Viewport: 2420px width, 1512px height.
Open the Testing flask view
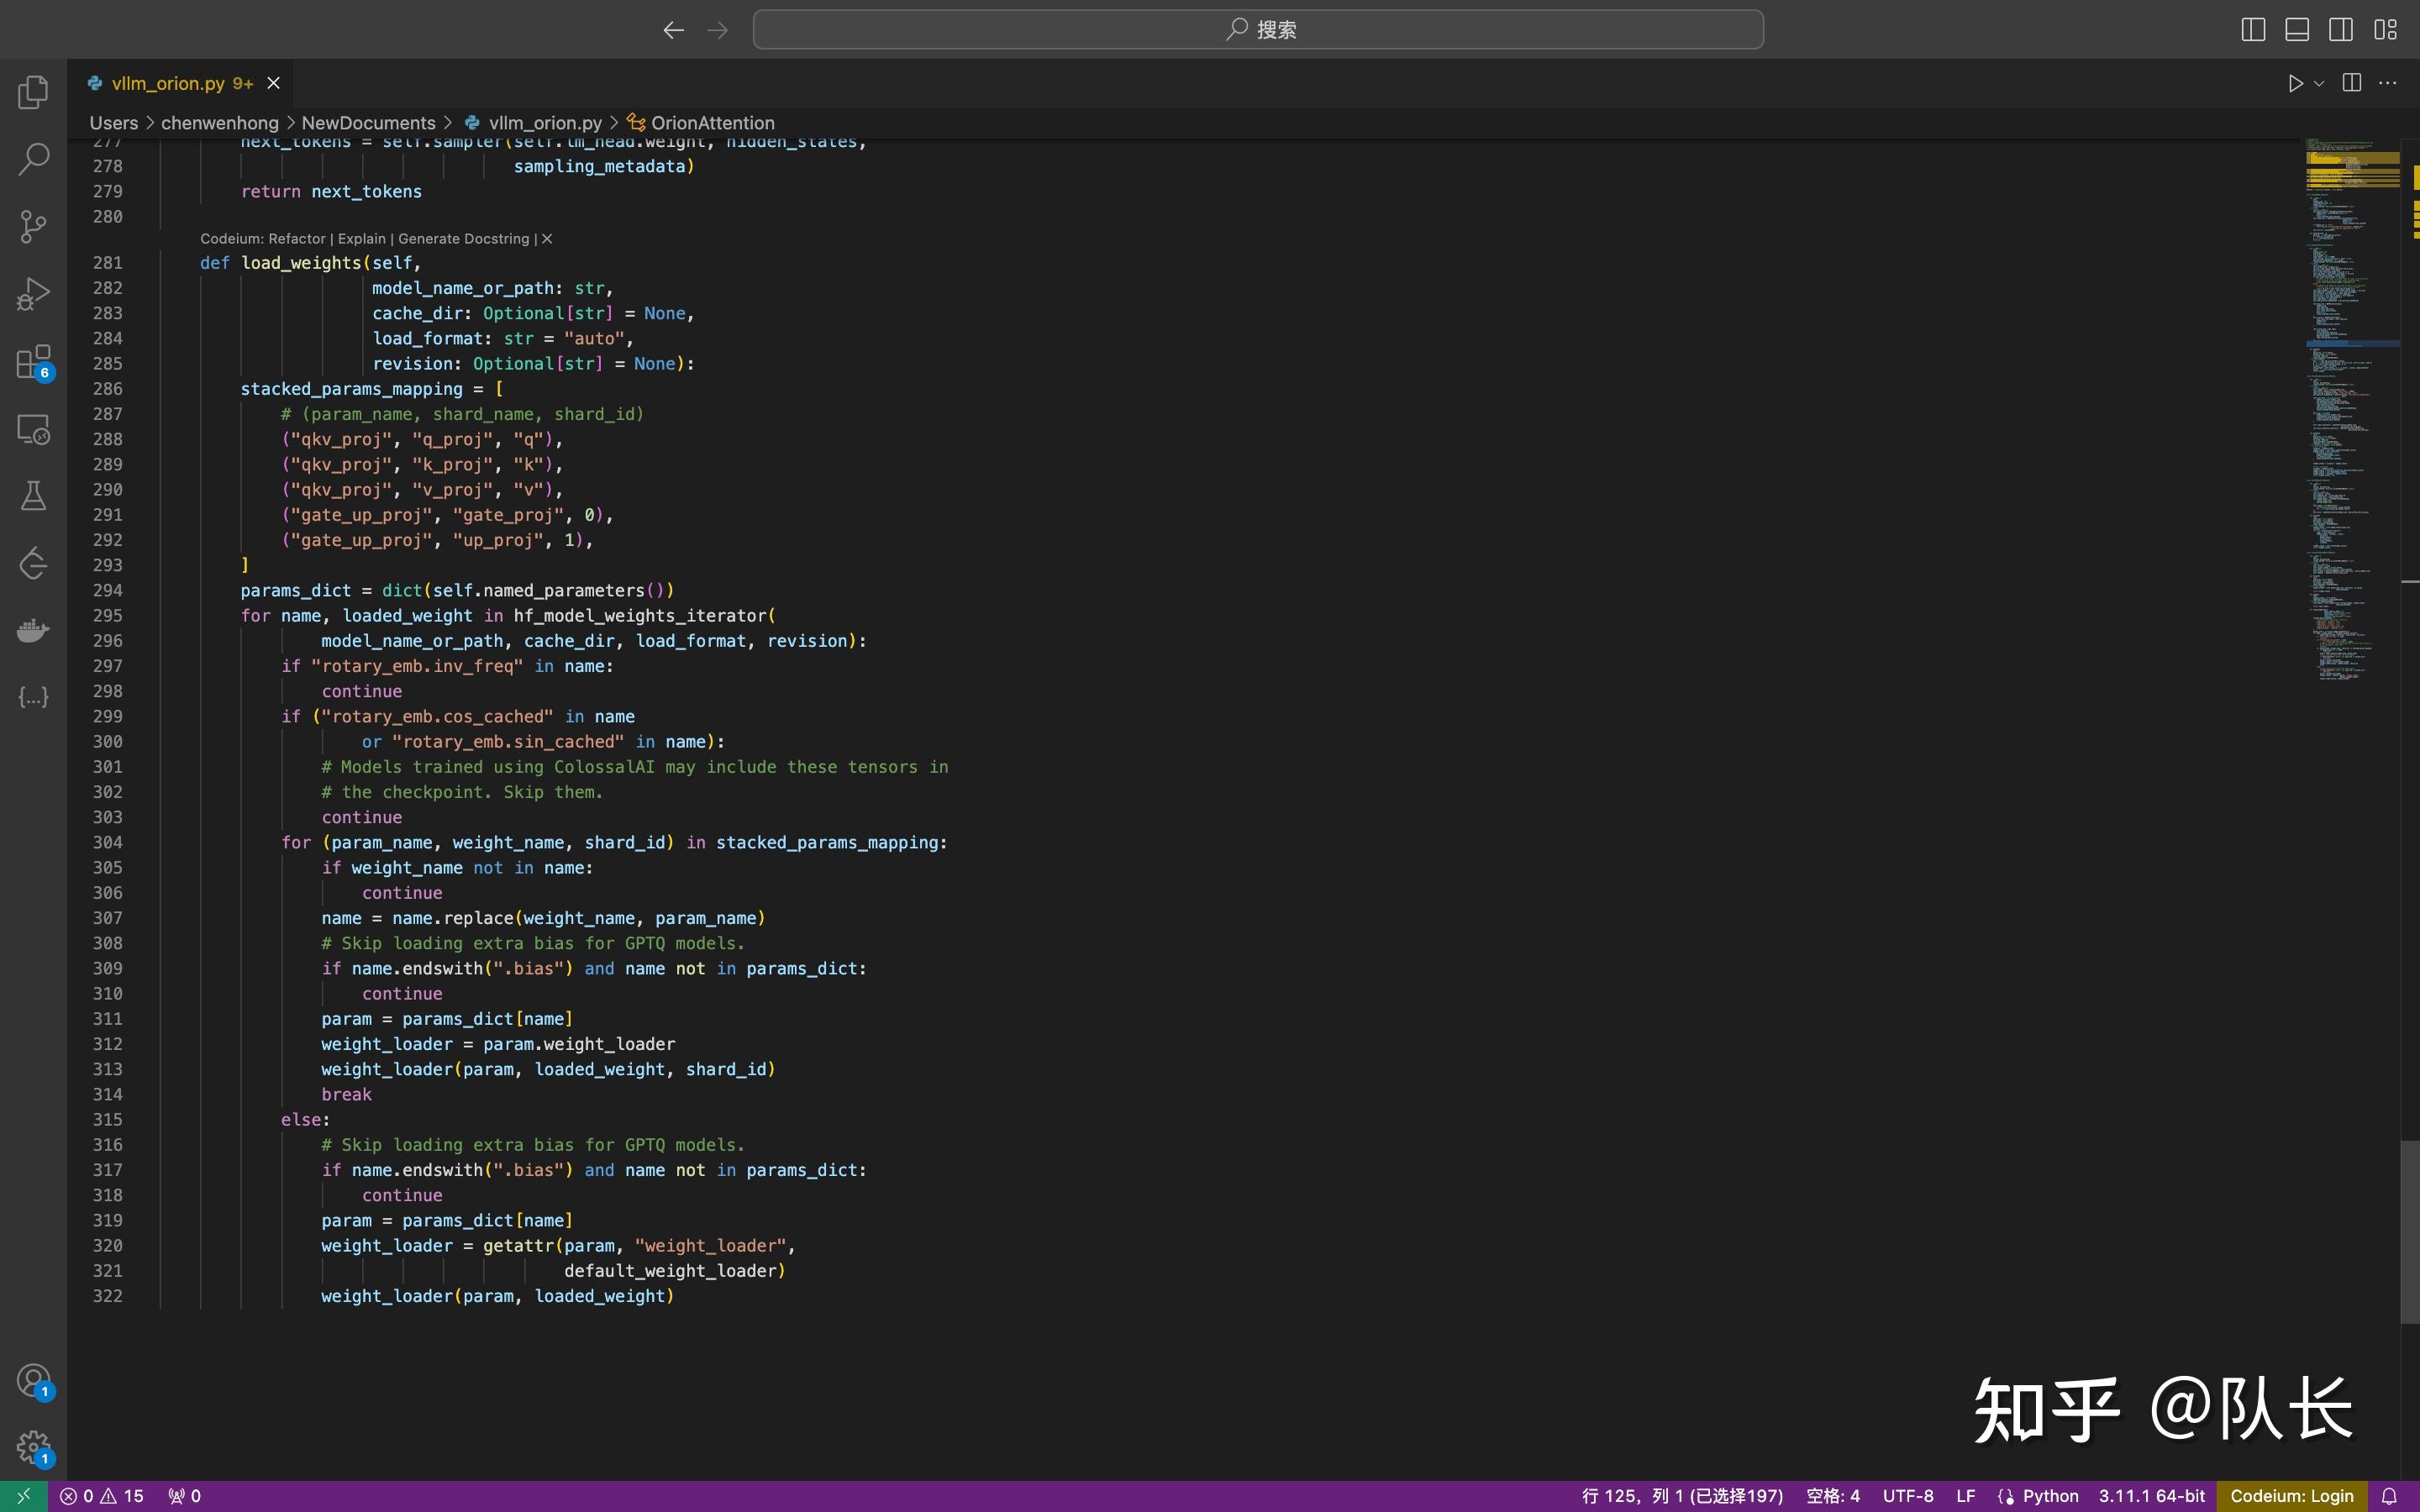[33, 496]
